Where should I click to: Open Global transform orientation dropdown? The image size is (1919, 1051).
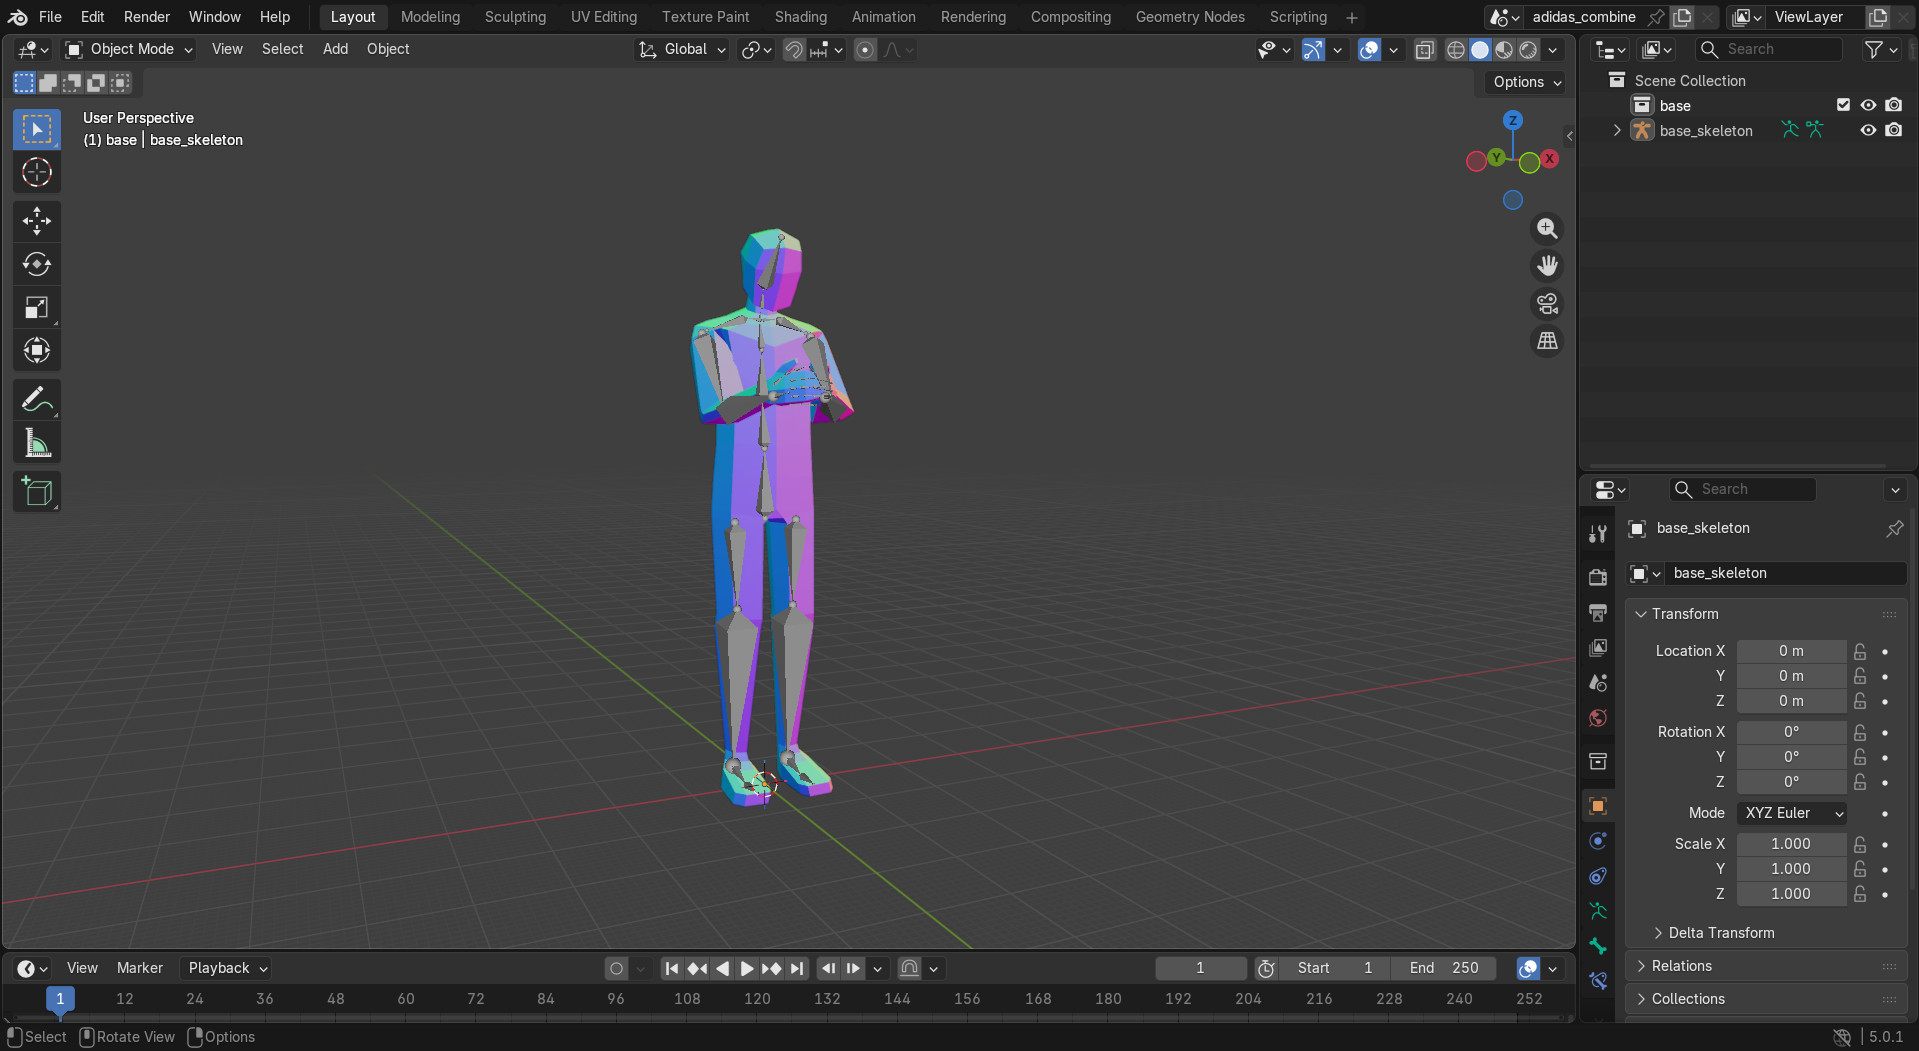tap(682, 50)
